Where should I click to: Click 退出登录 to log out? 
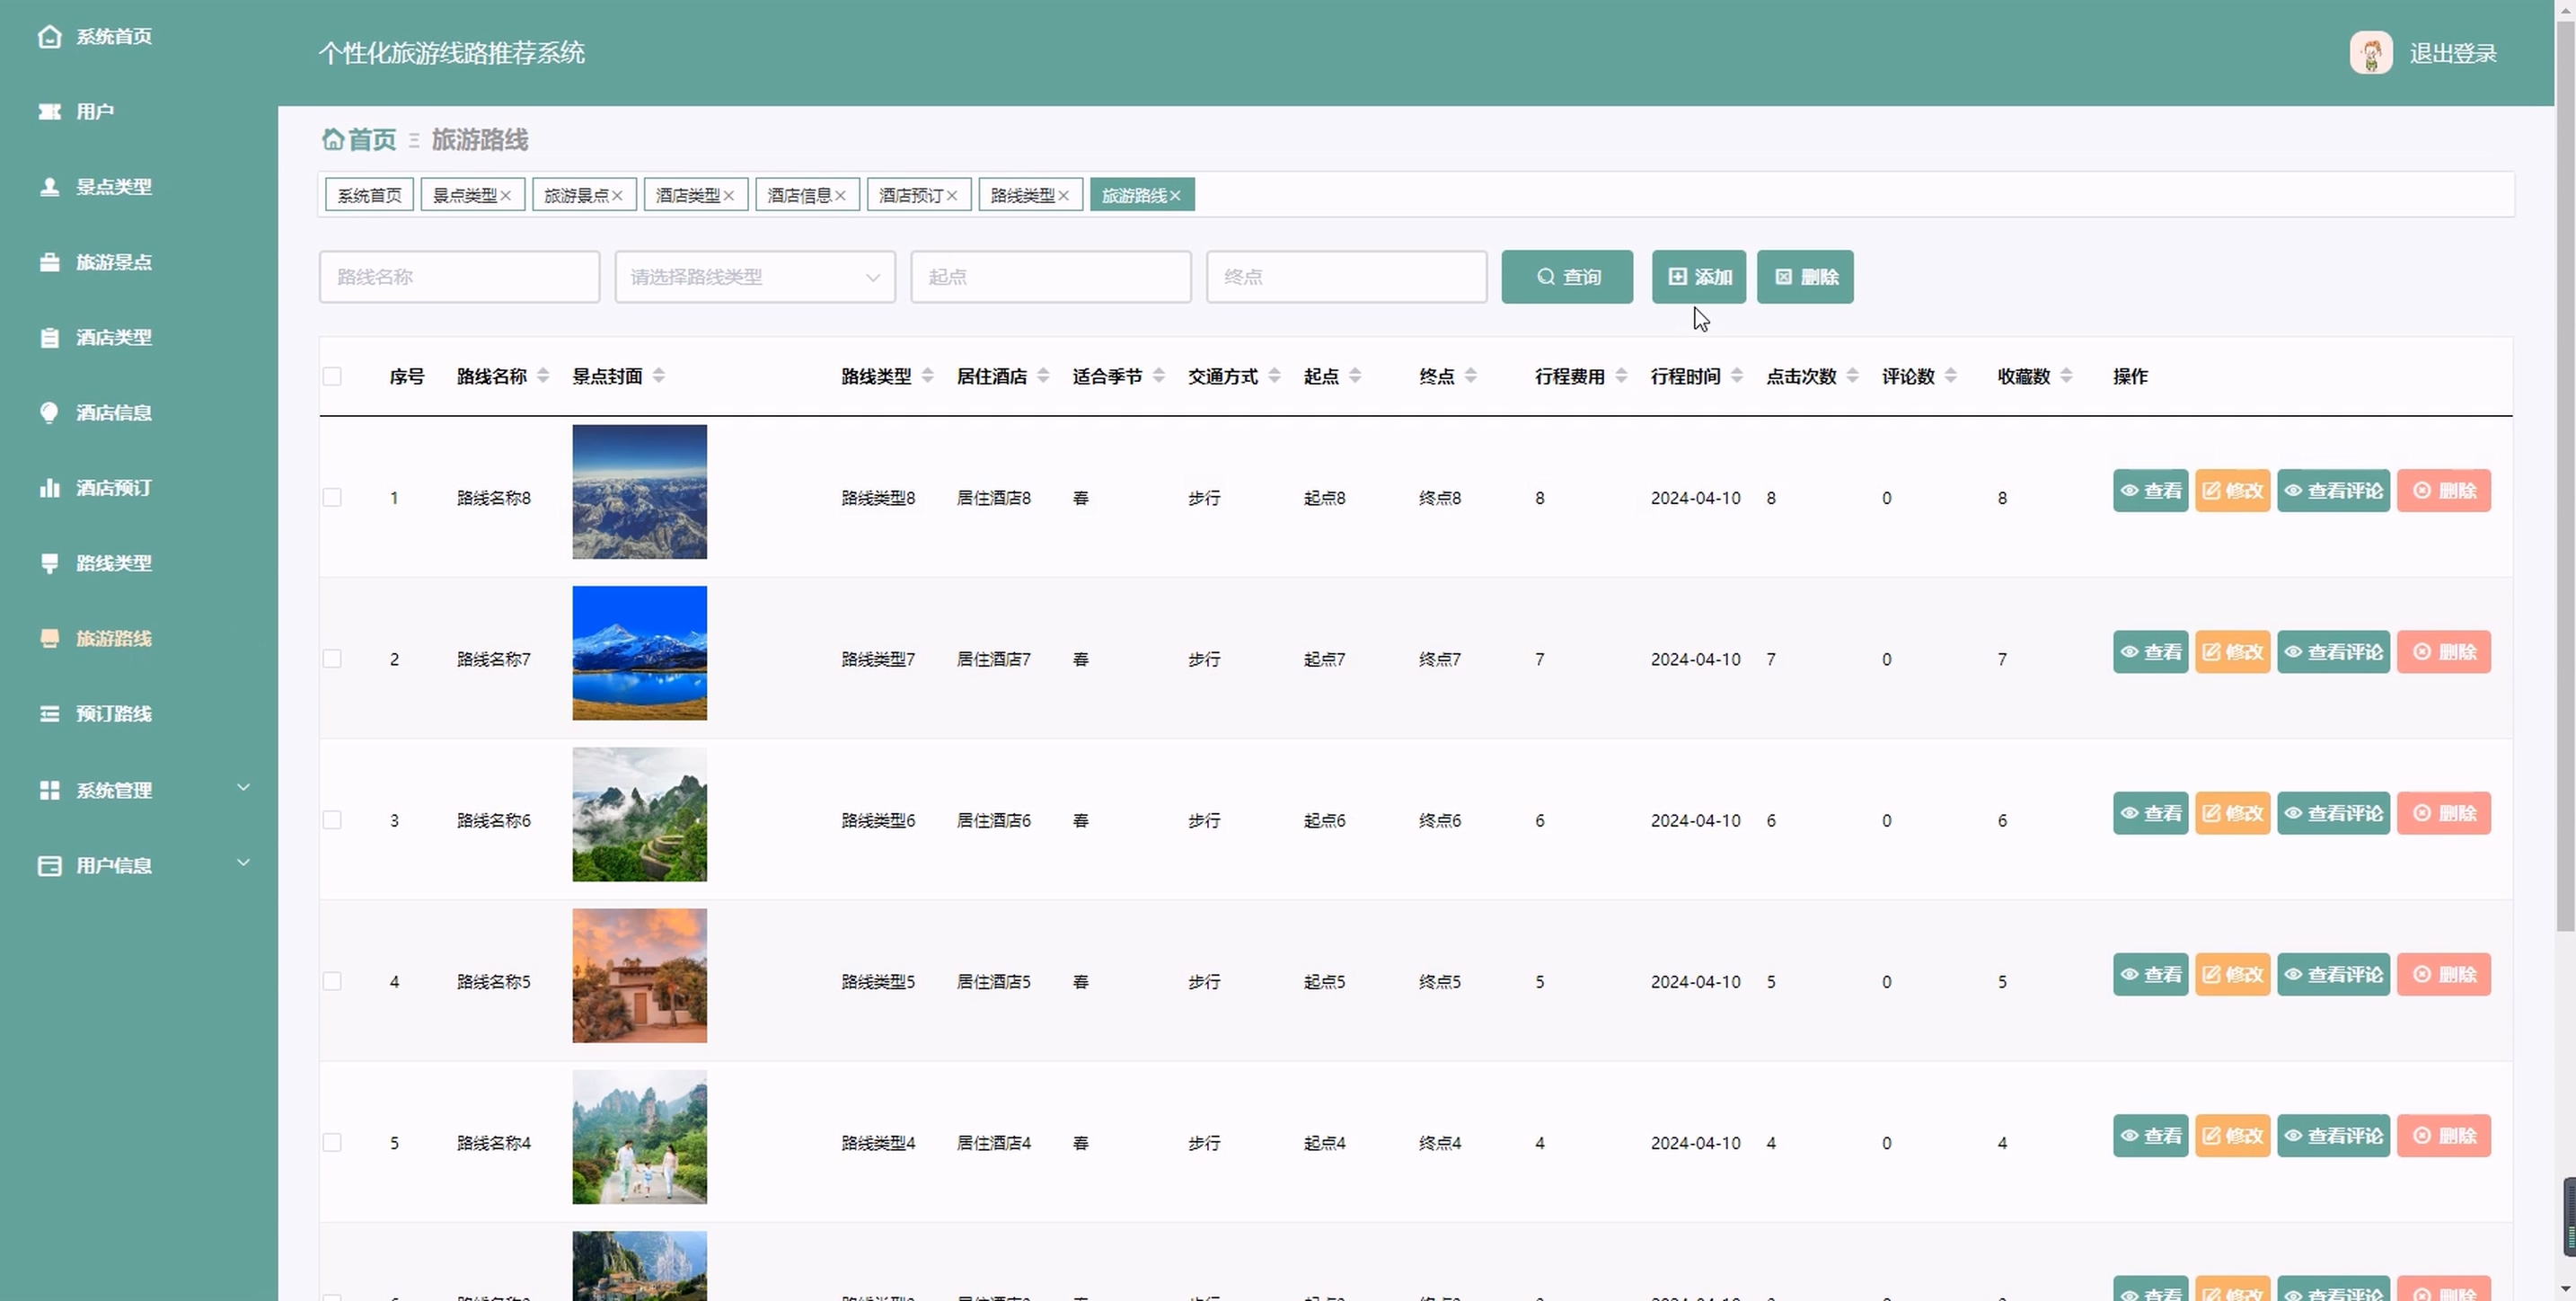(2453, 54)
